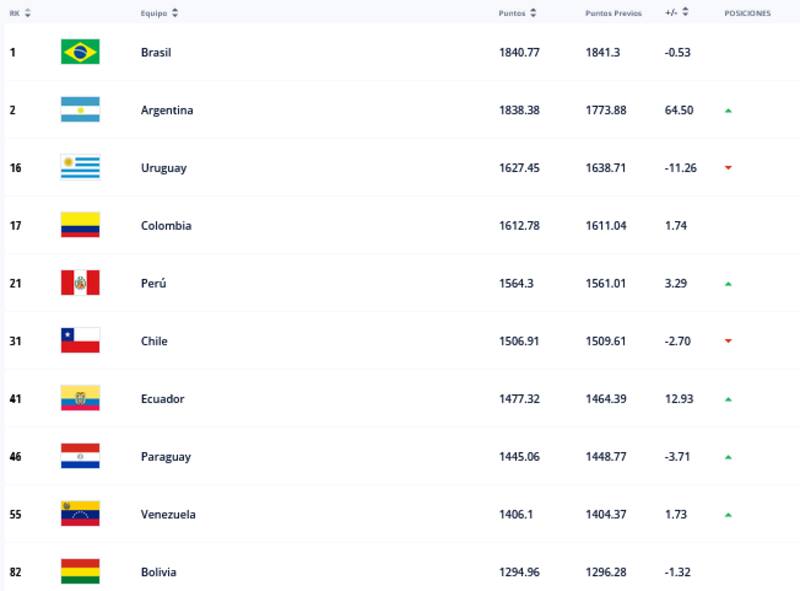Sort by +/- column arrows

pos(685,13)
